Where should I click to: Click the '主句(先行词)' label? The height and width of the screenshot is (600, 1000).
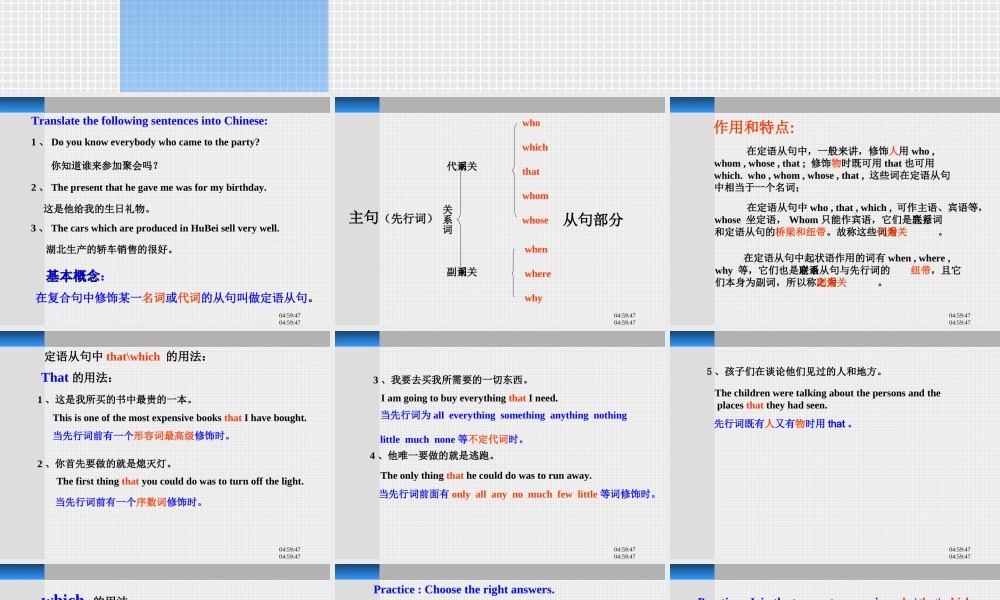(391, 218)
